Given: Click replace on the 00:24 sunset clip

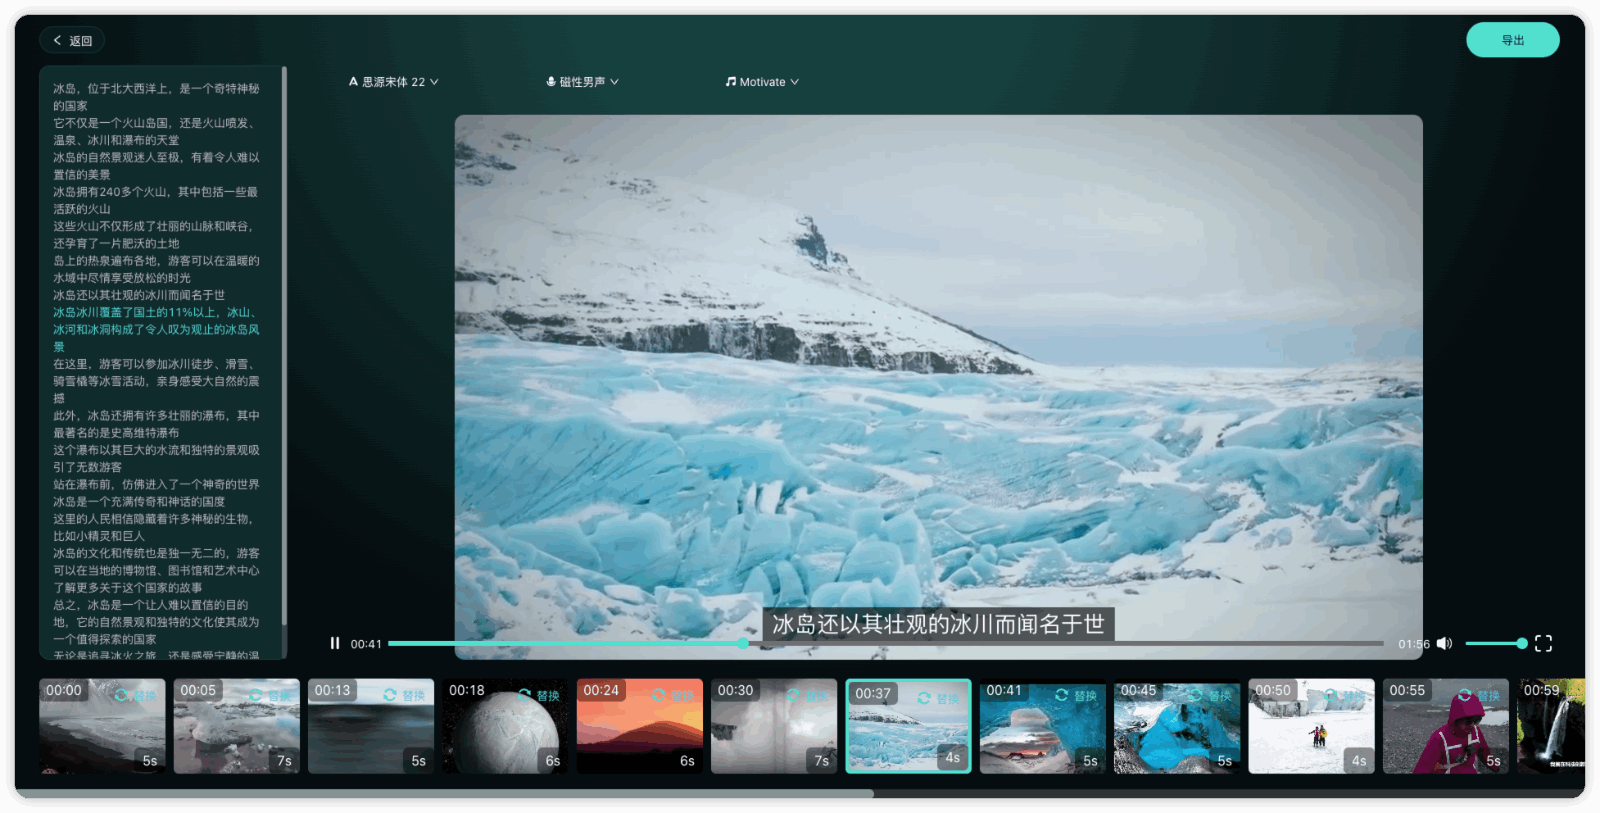Looking at the screenshot, I should point(673,695).
